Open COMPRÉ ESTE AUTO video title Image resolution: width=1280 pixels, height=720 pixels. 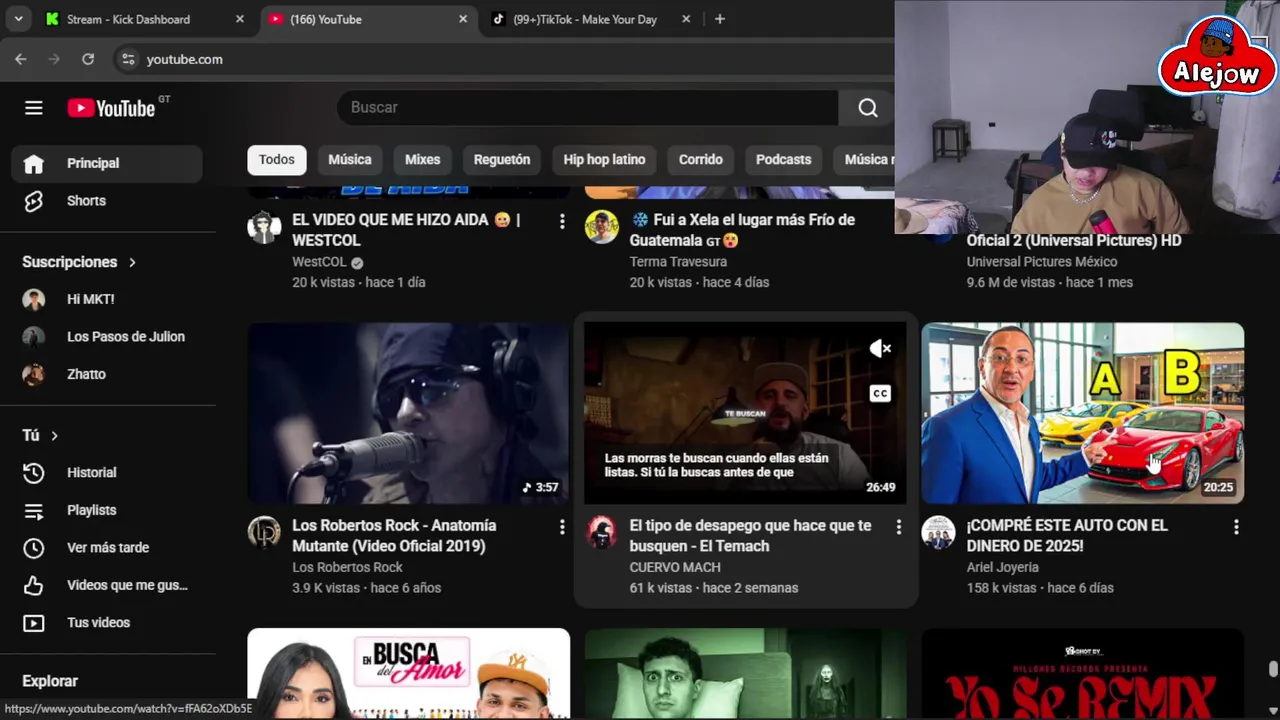tap(1067, 536)
